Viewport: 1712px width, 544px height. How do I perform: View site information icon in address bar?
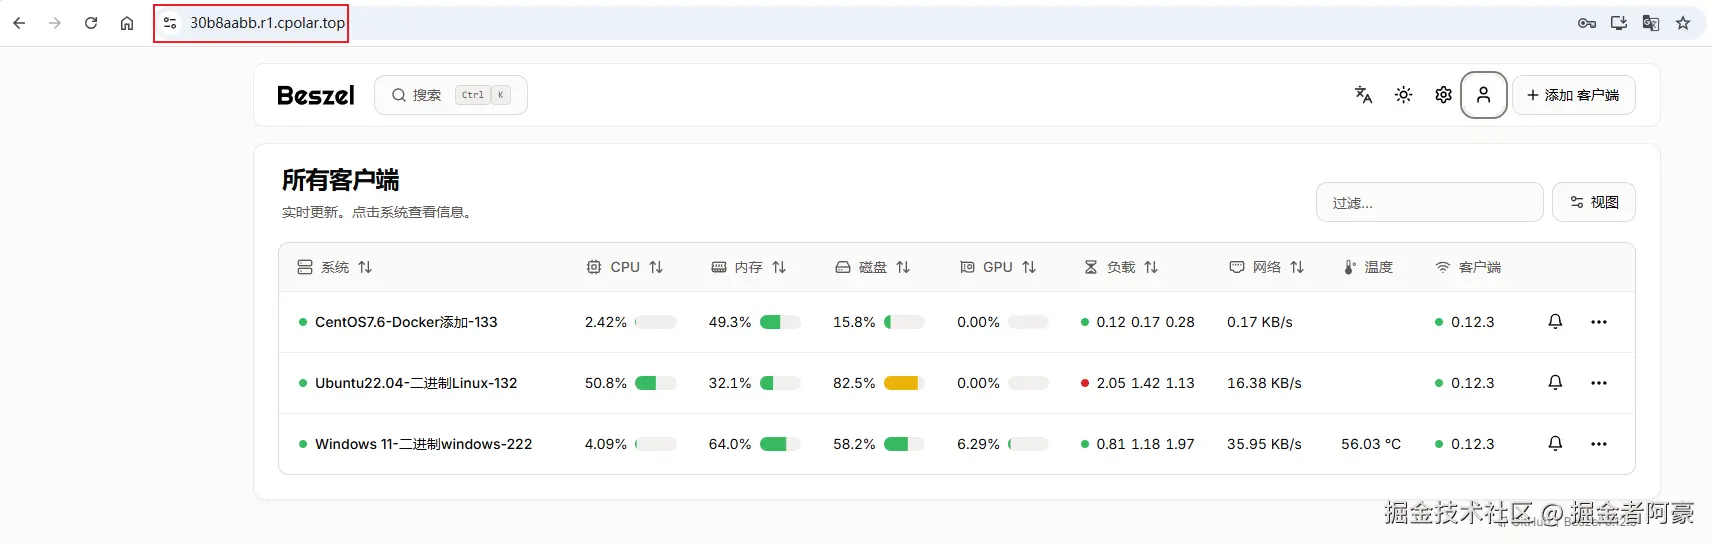(170, 23)
